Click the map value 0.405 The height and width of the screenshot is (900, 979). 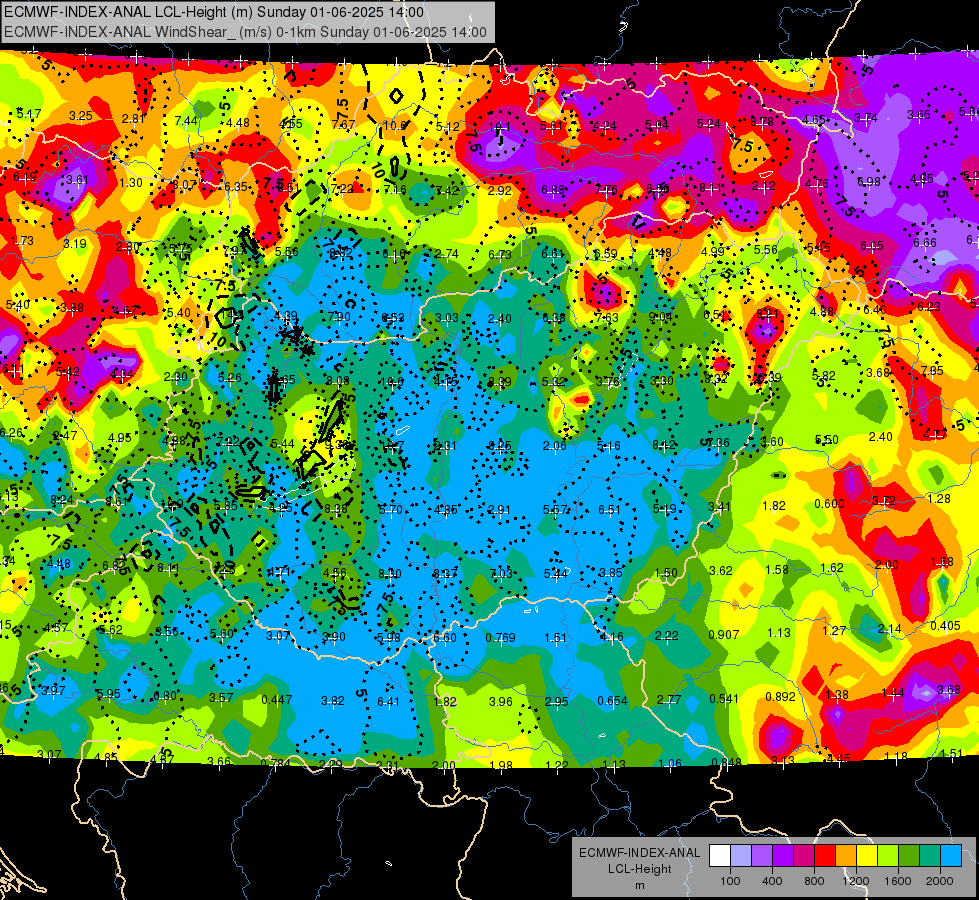945,626
